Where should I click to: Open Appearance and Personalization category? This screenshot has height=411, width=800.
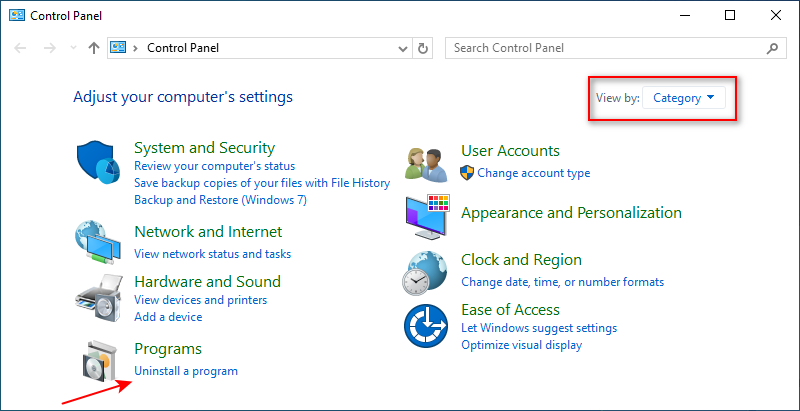click(x=571, y=213)
